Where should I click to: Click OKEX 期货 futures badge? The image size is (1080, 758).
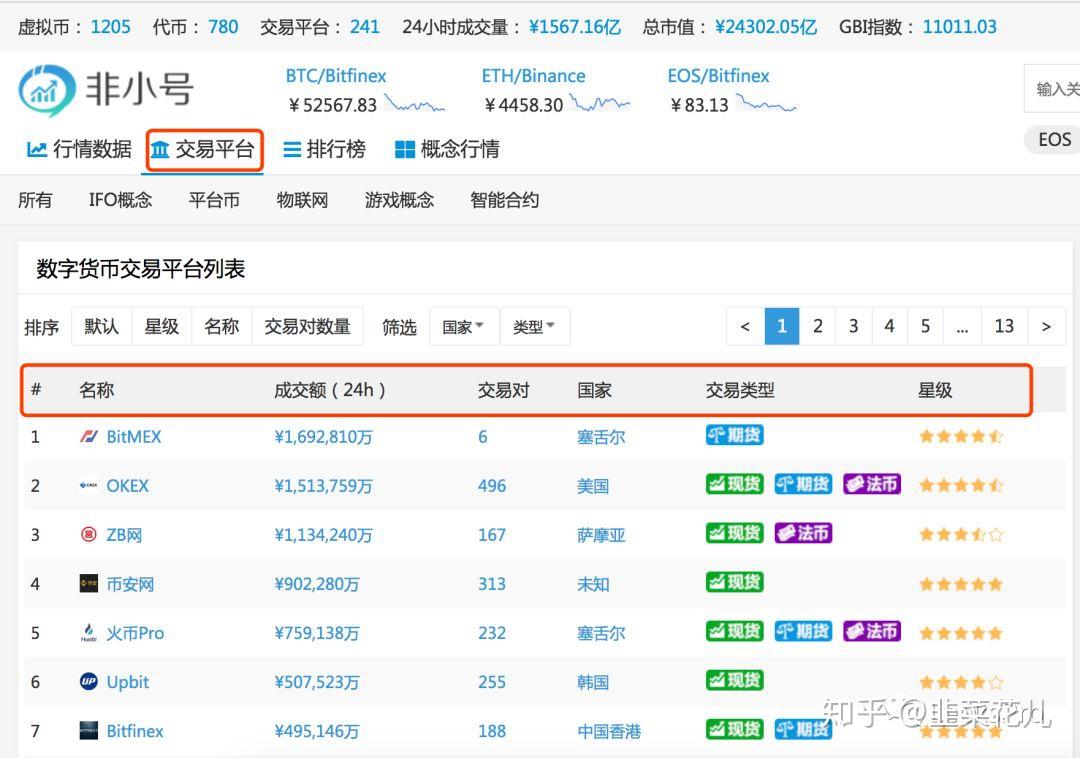pos(803,484)
